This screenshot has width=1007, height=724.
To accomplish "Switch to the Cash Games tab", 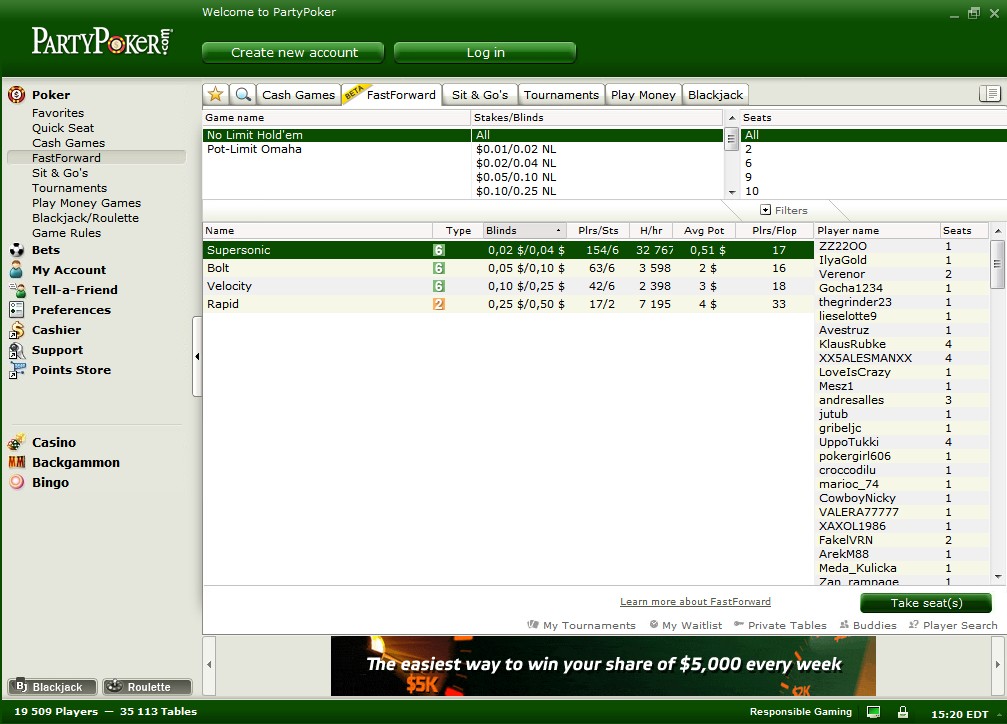I will (x=298, y=94).
